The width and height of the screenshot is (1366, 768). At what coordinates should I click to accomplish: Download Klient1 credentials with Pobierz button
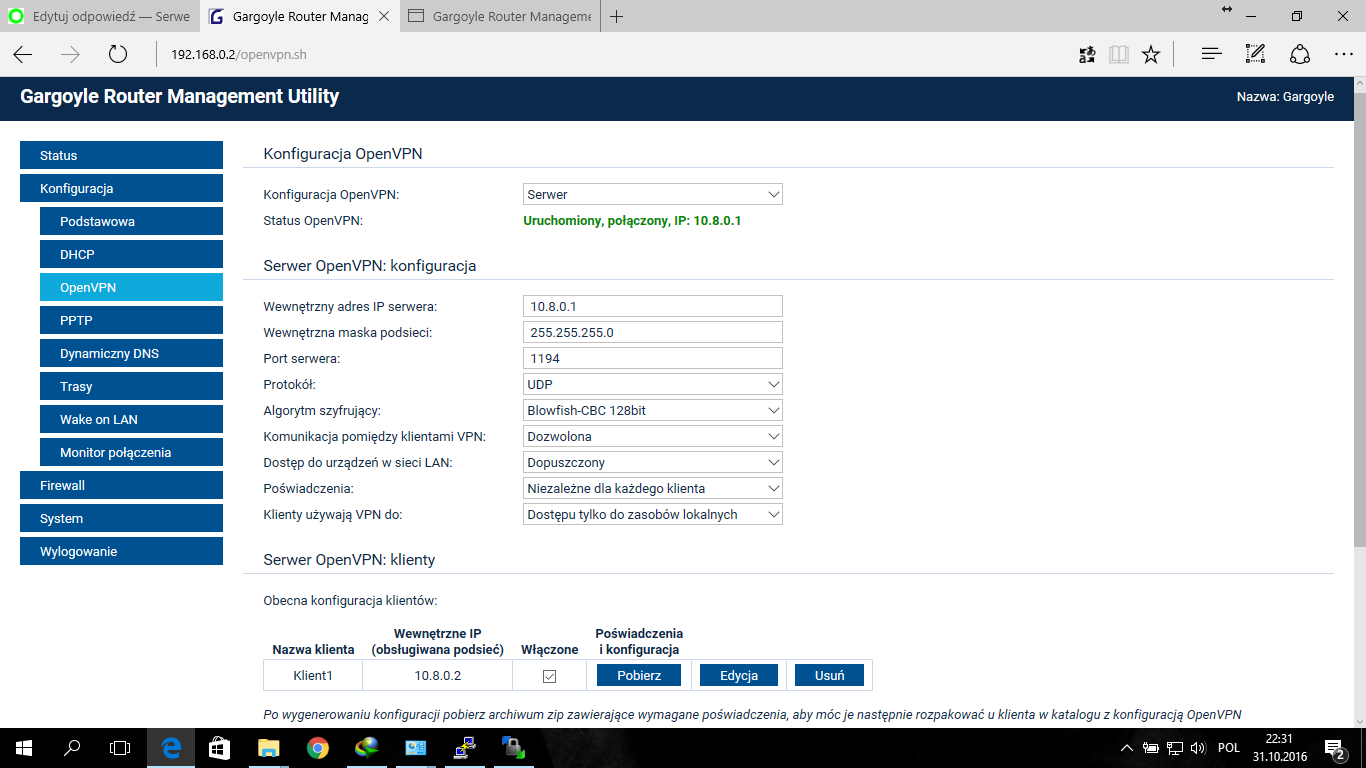coord(639,675)
